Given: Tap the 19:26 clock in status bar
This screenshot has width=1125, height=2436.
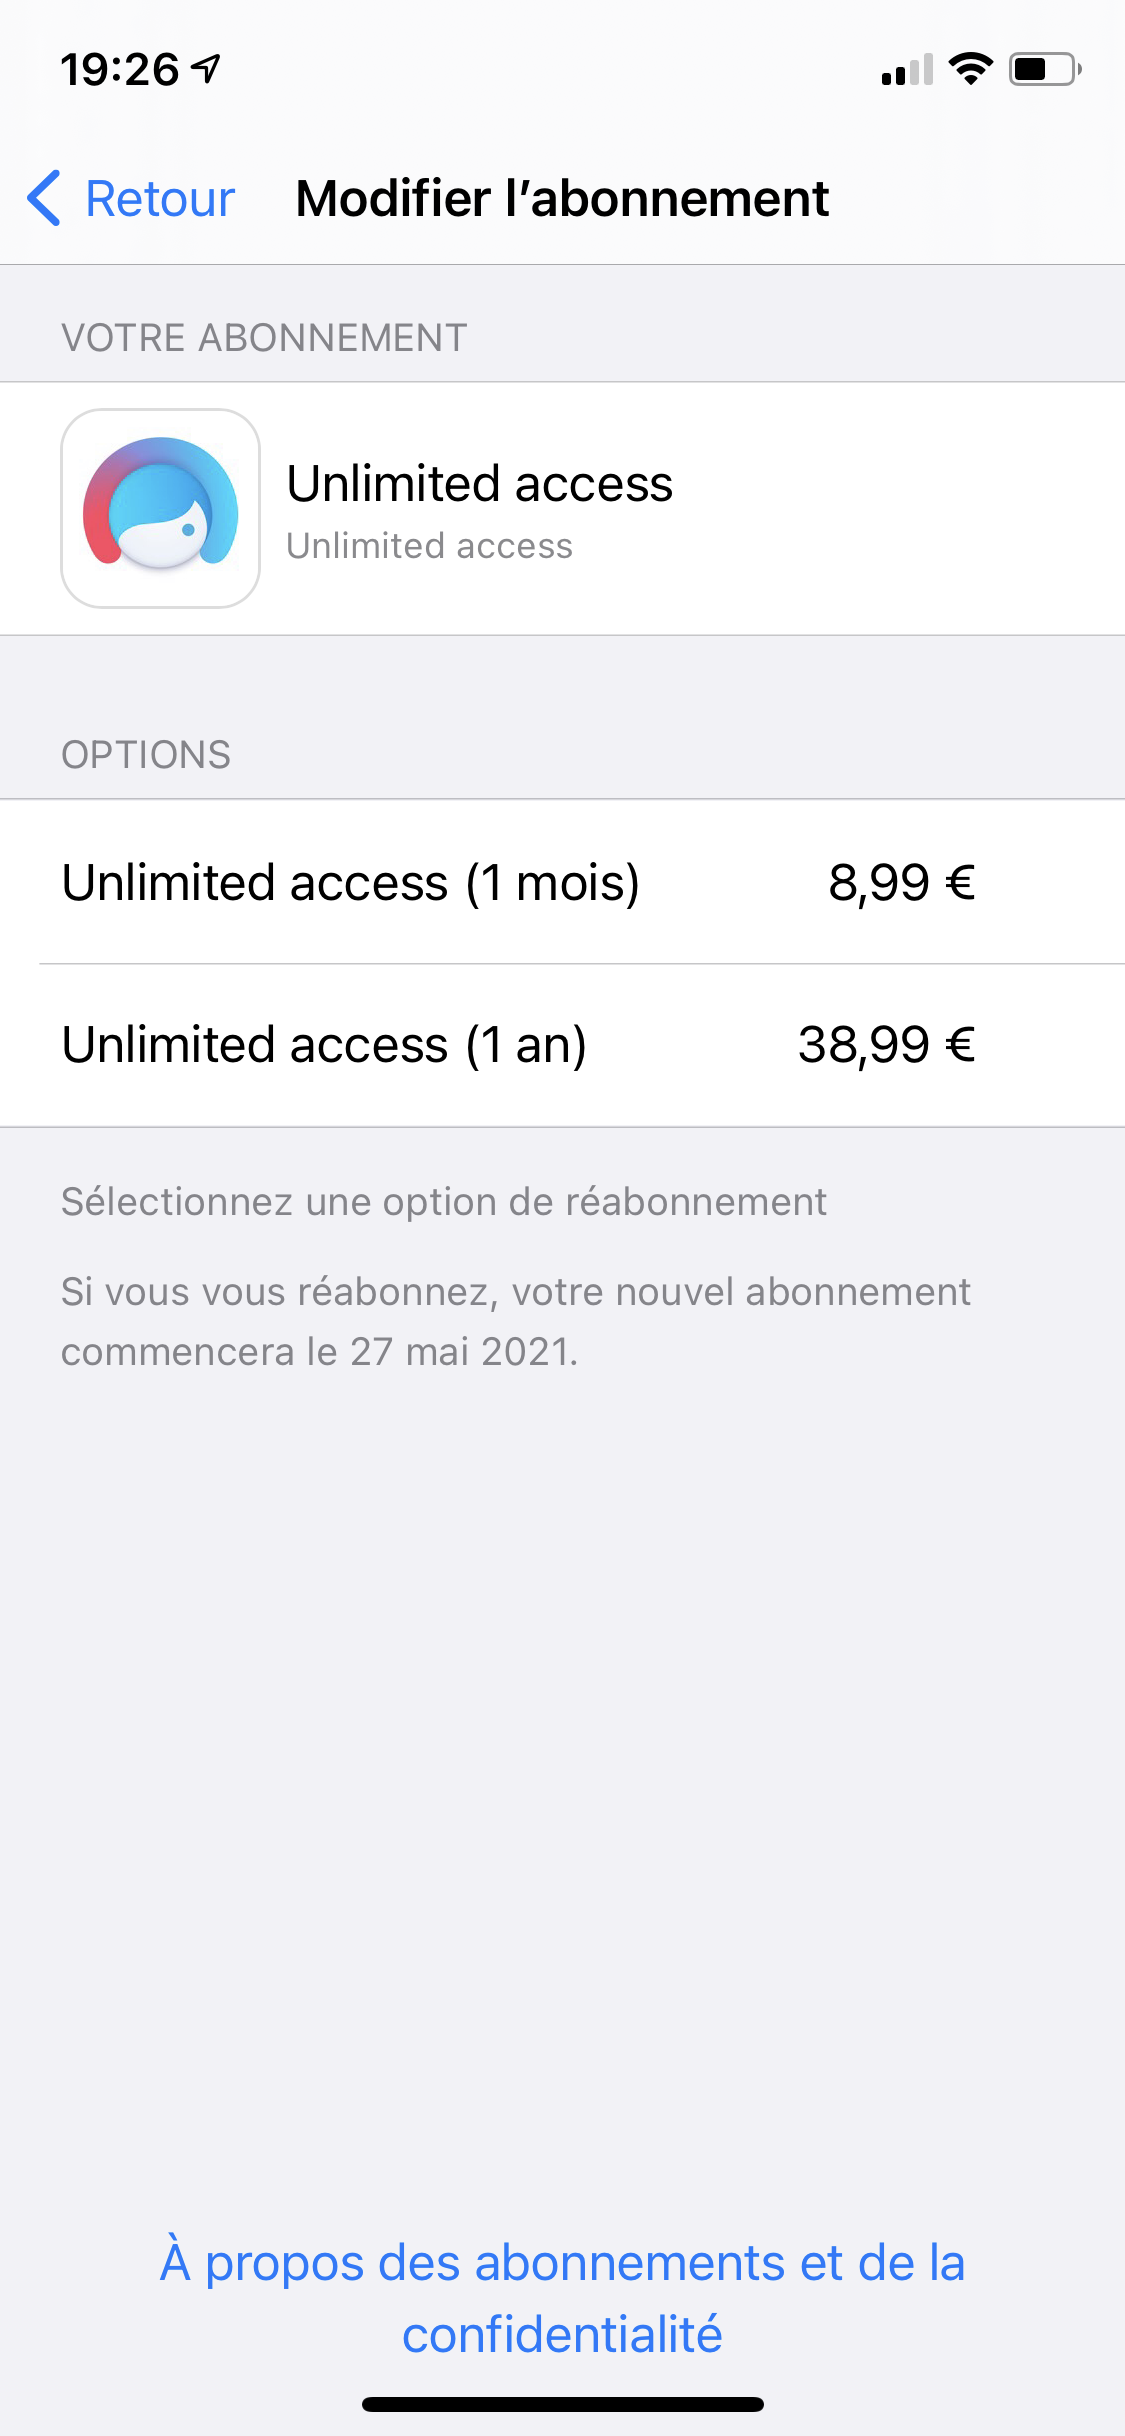Looking at the screenshot, I should [119, 70].
